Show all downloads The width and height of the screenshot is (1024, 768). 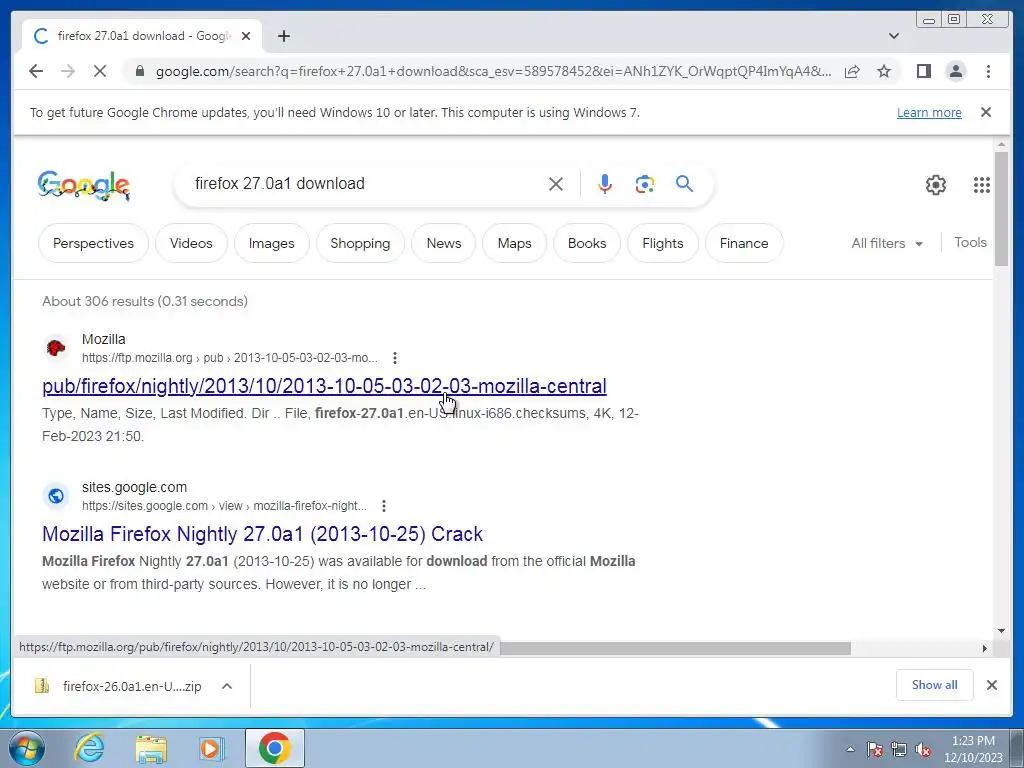(935, 685)
